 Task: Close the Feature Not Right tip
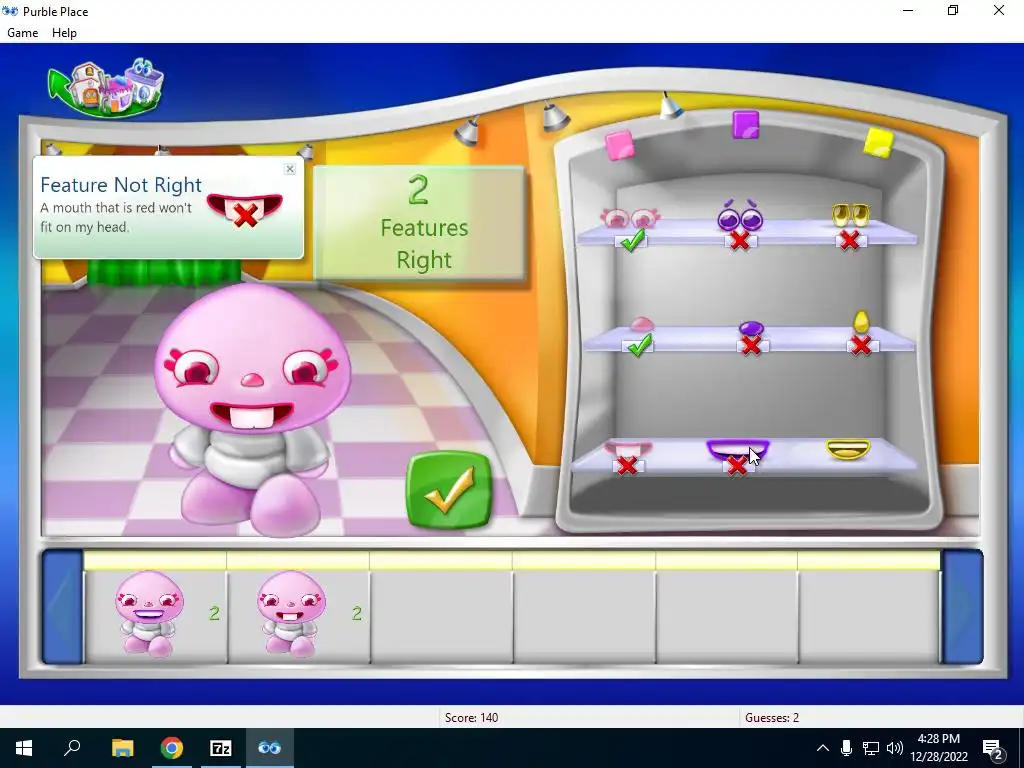tap(290, 169)
